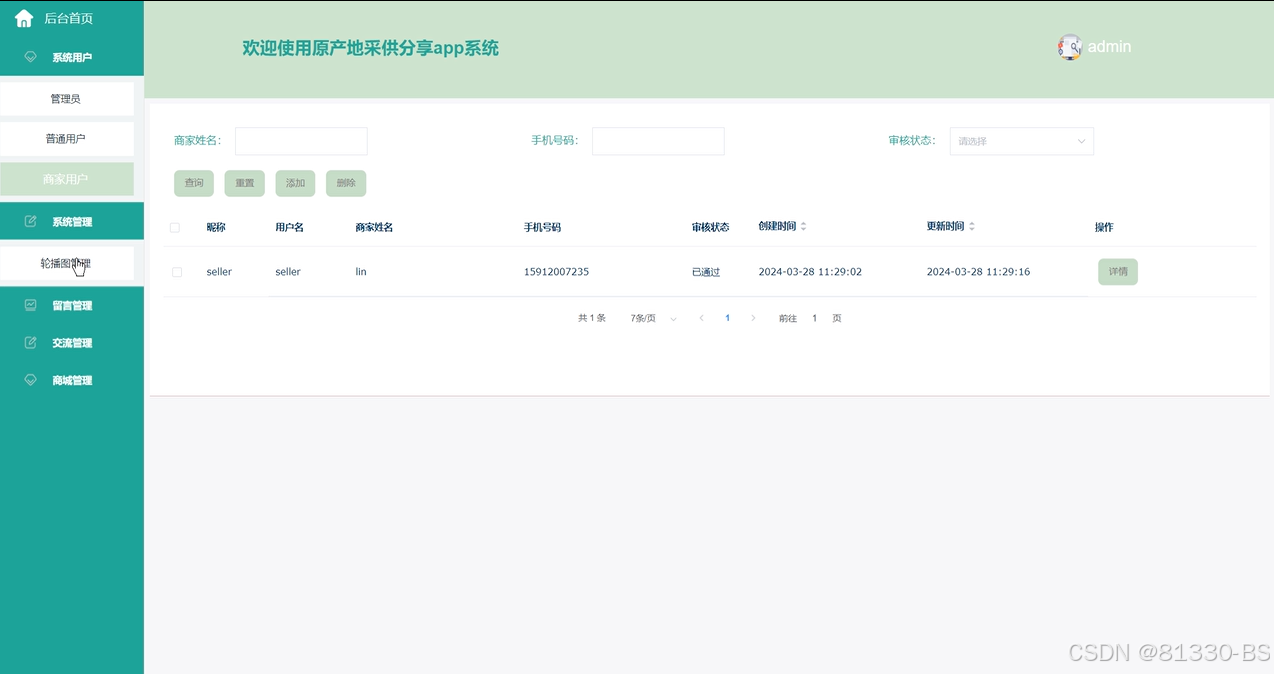Click the merchant name cell lin

pos(361,272)
